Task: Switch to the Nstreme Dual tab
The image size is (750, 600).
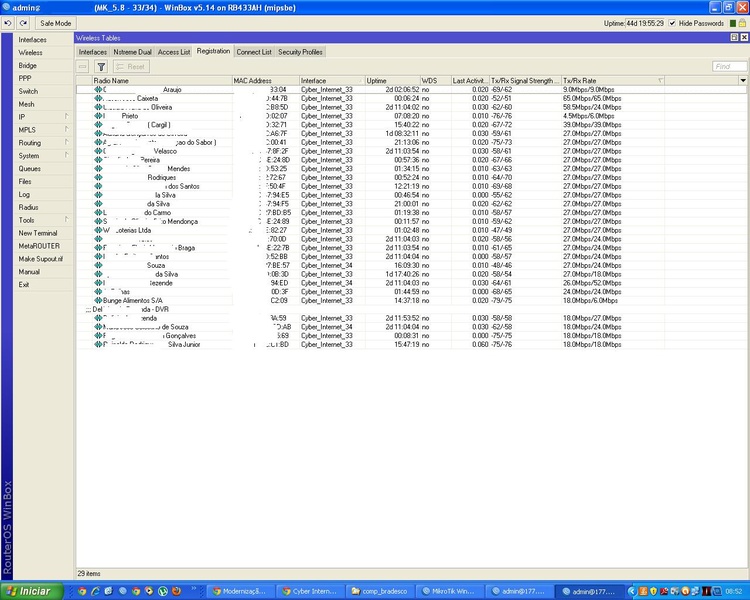Action: [132, 52]
